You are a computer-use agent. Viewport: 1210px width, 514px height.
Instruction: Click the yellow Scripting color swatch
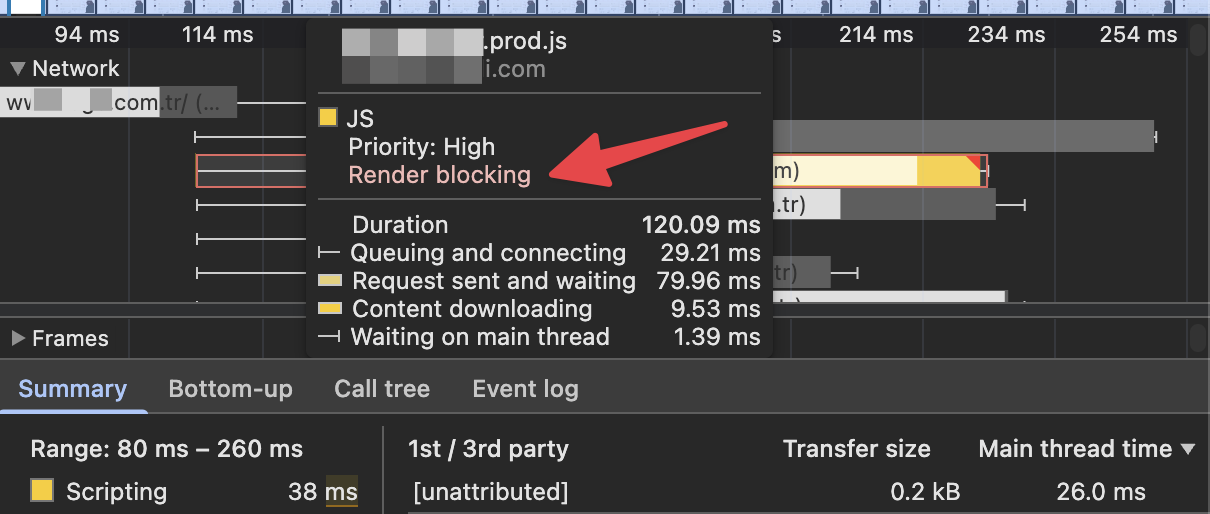[42, 491]
